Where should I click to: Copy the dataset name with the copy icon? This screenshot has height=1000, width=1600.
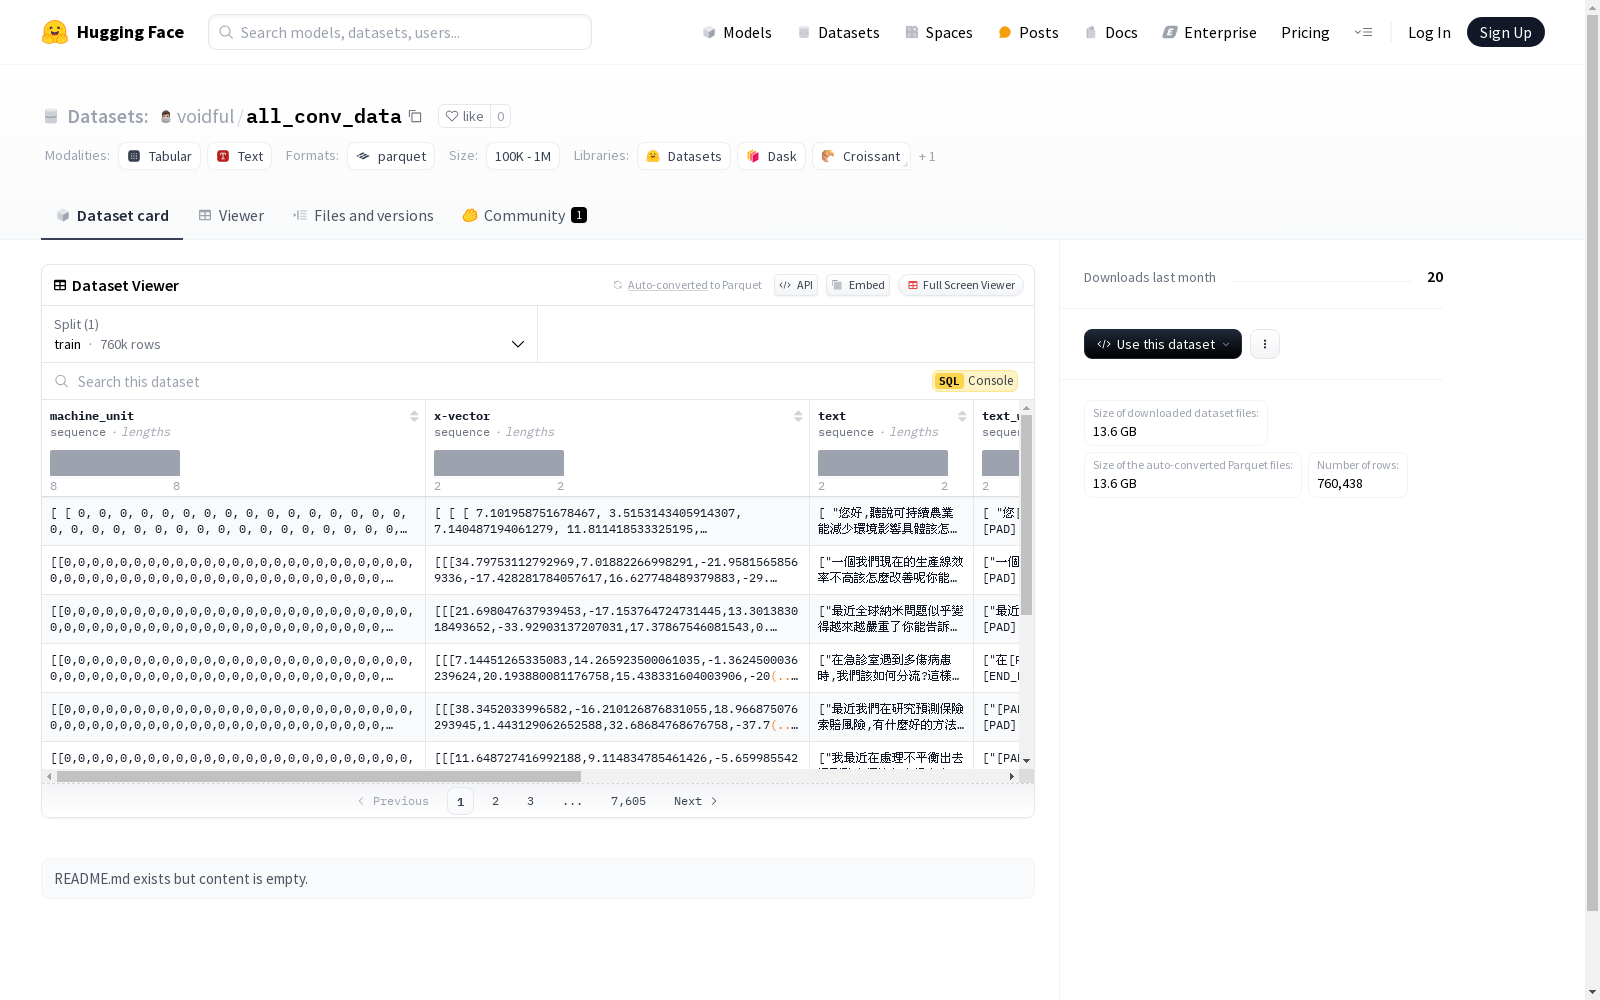pos(415,117)
